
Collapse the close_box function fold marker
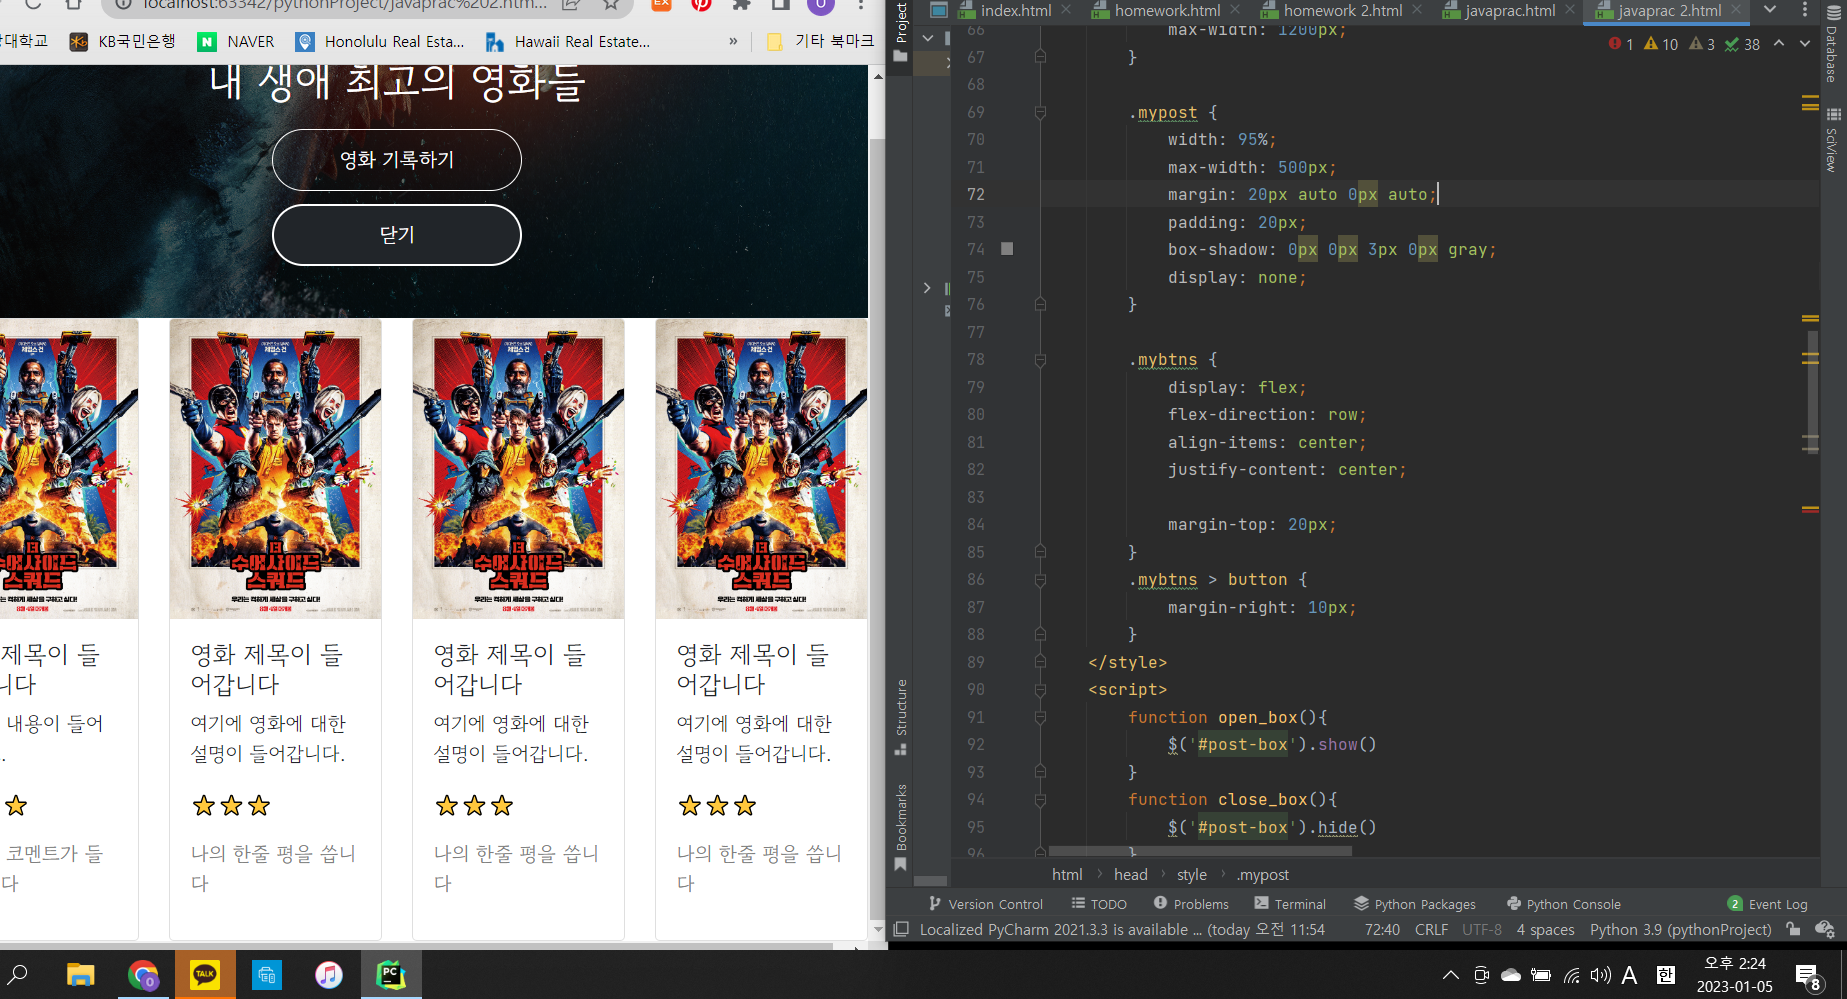click(1040, 799)
